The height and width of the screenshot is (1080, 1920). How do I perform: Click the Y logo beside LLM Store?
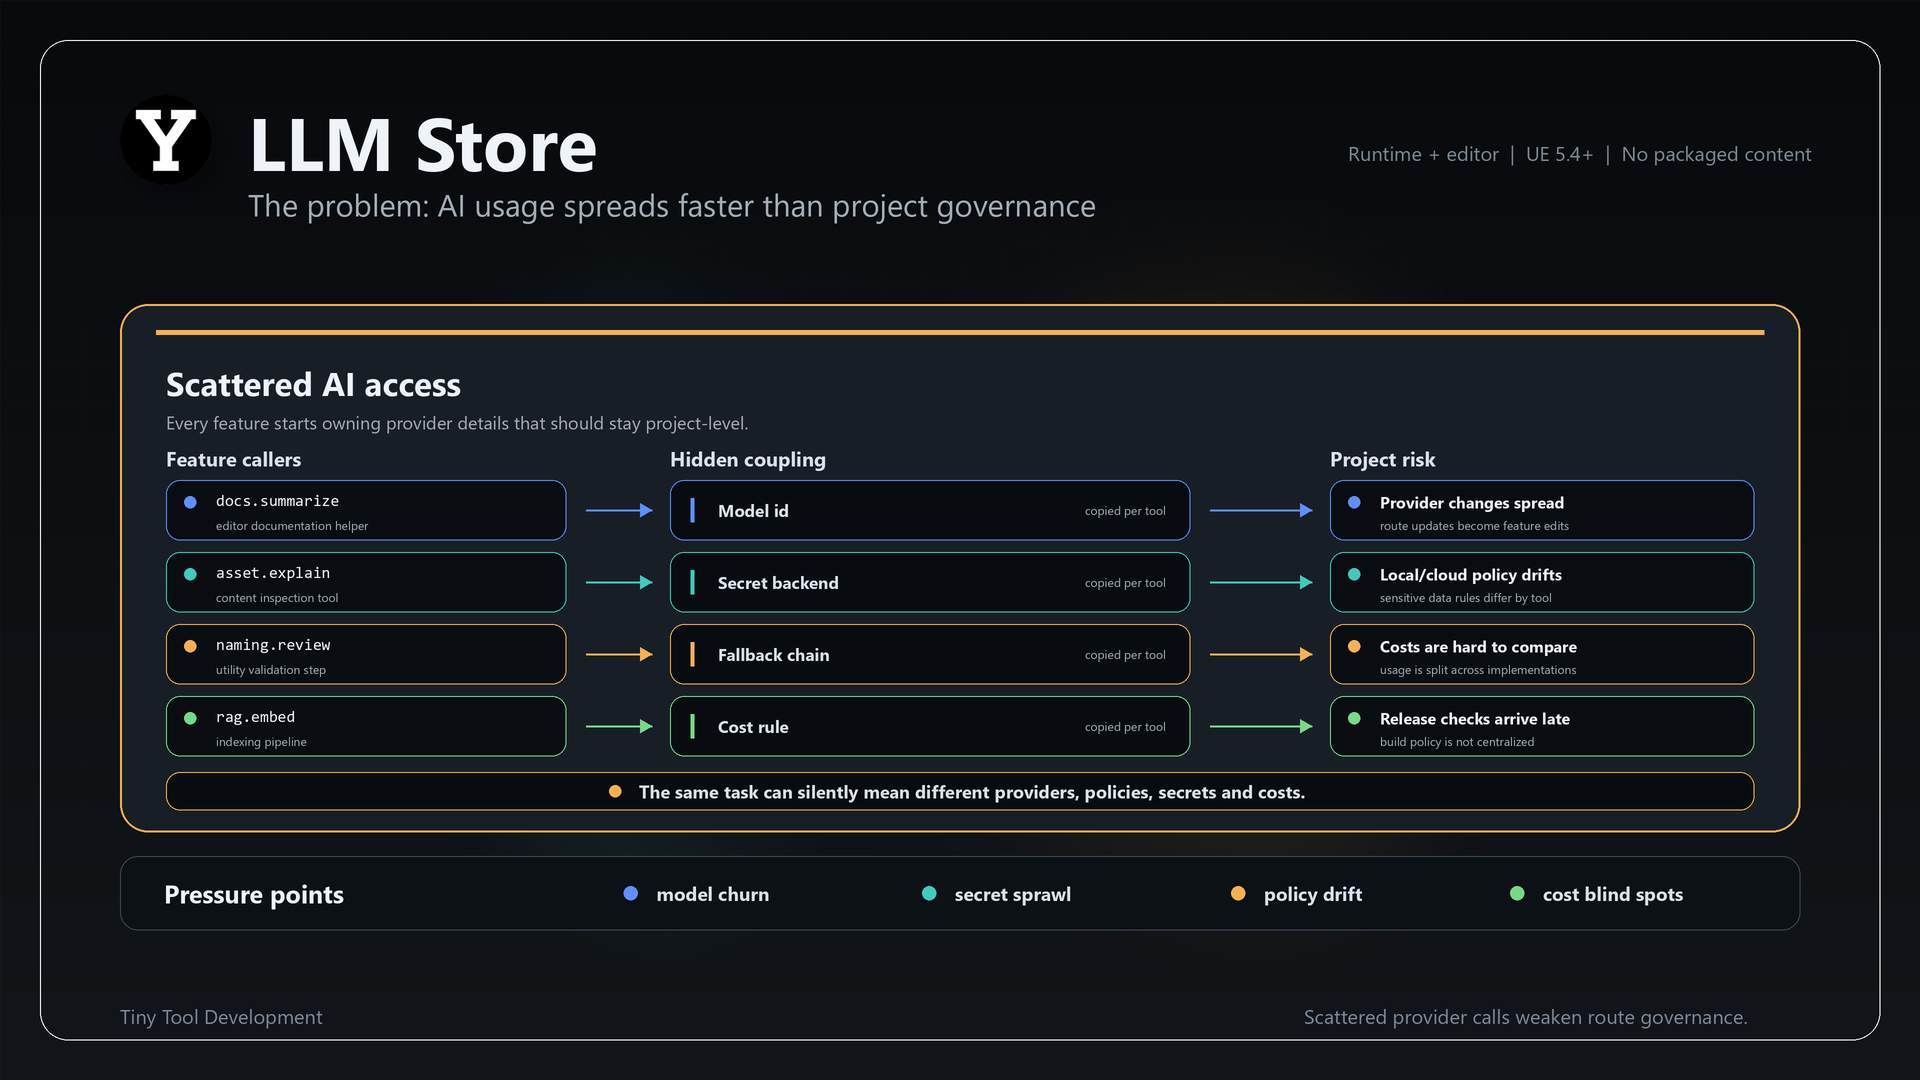pyautogui.click(x=165, y=141)
